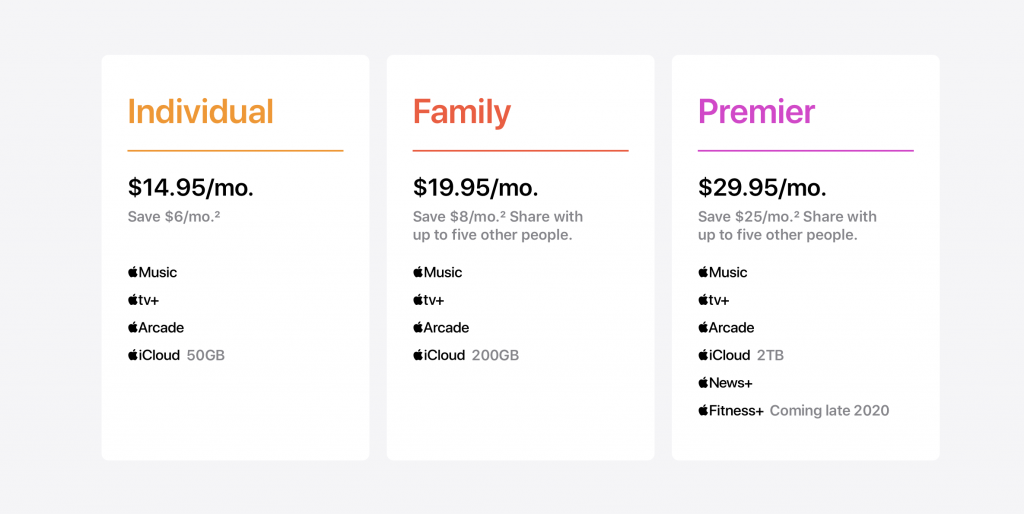
Task: Click iCloud 50GB logo in Individual plan
Action: point(154,355)
